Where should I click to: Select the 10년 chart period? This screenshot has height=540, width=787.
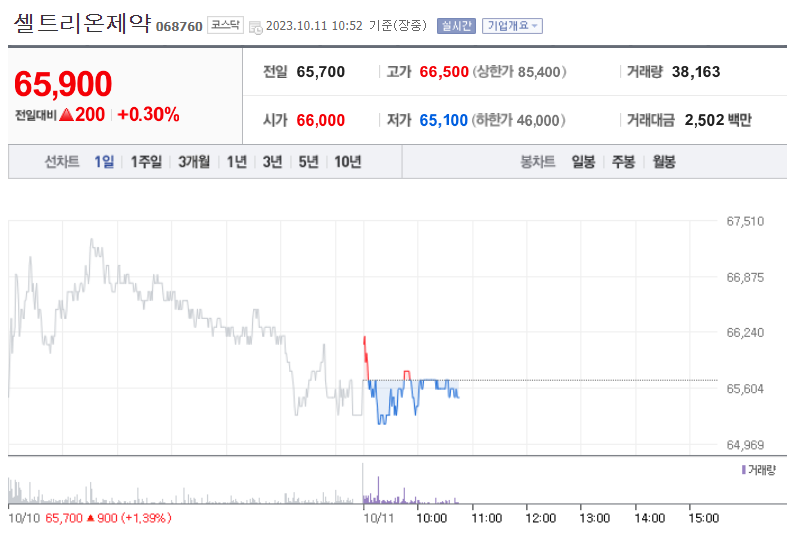coord(348,162)
